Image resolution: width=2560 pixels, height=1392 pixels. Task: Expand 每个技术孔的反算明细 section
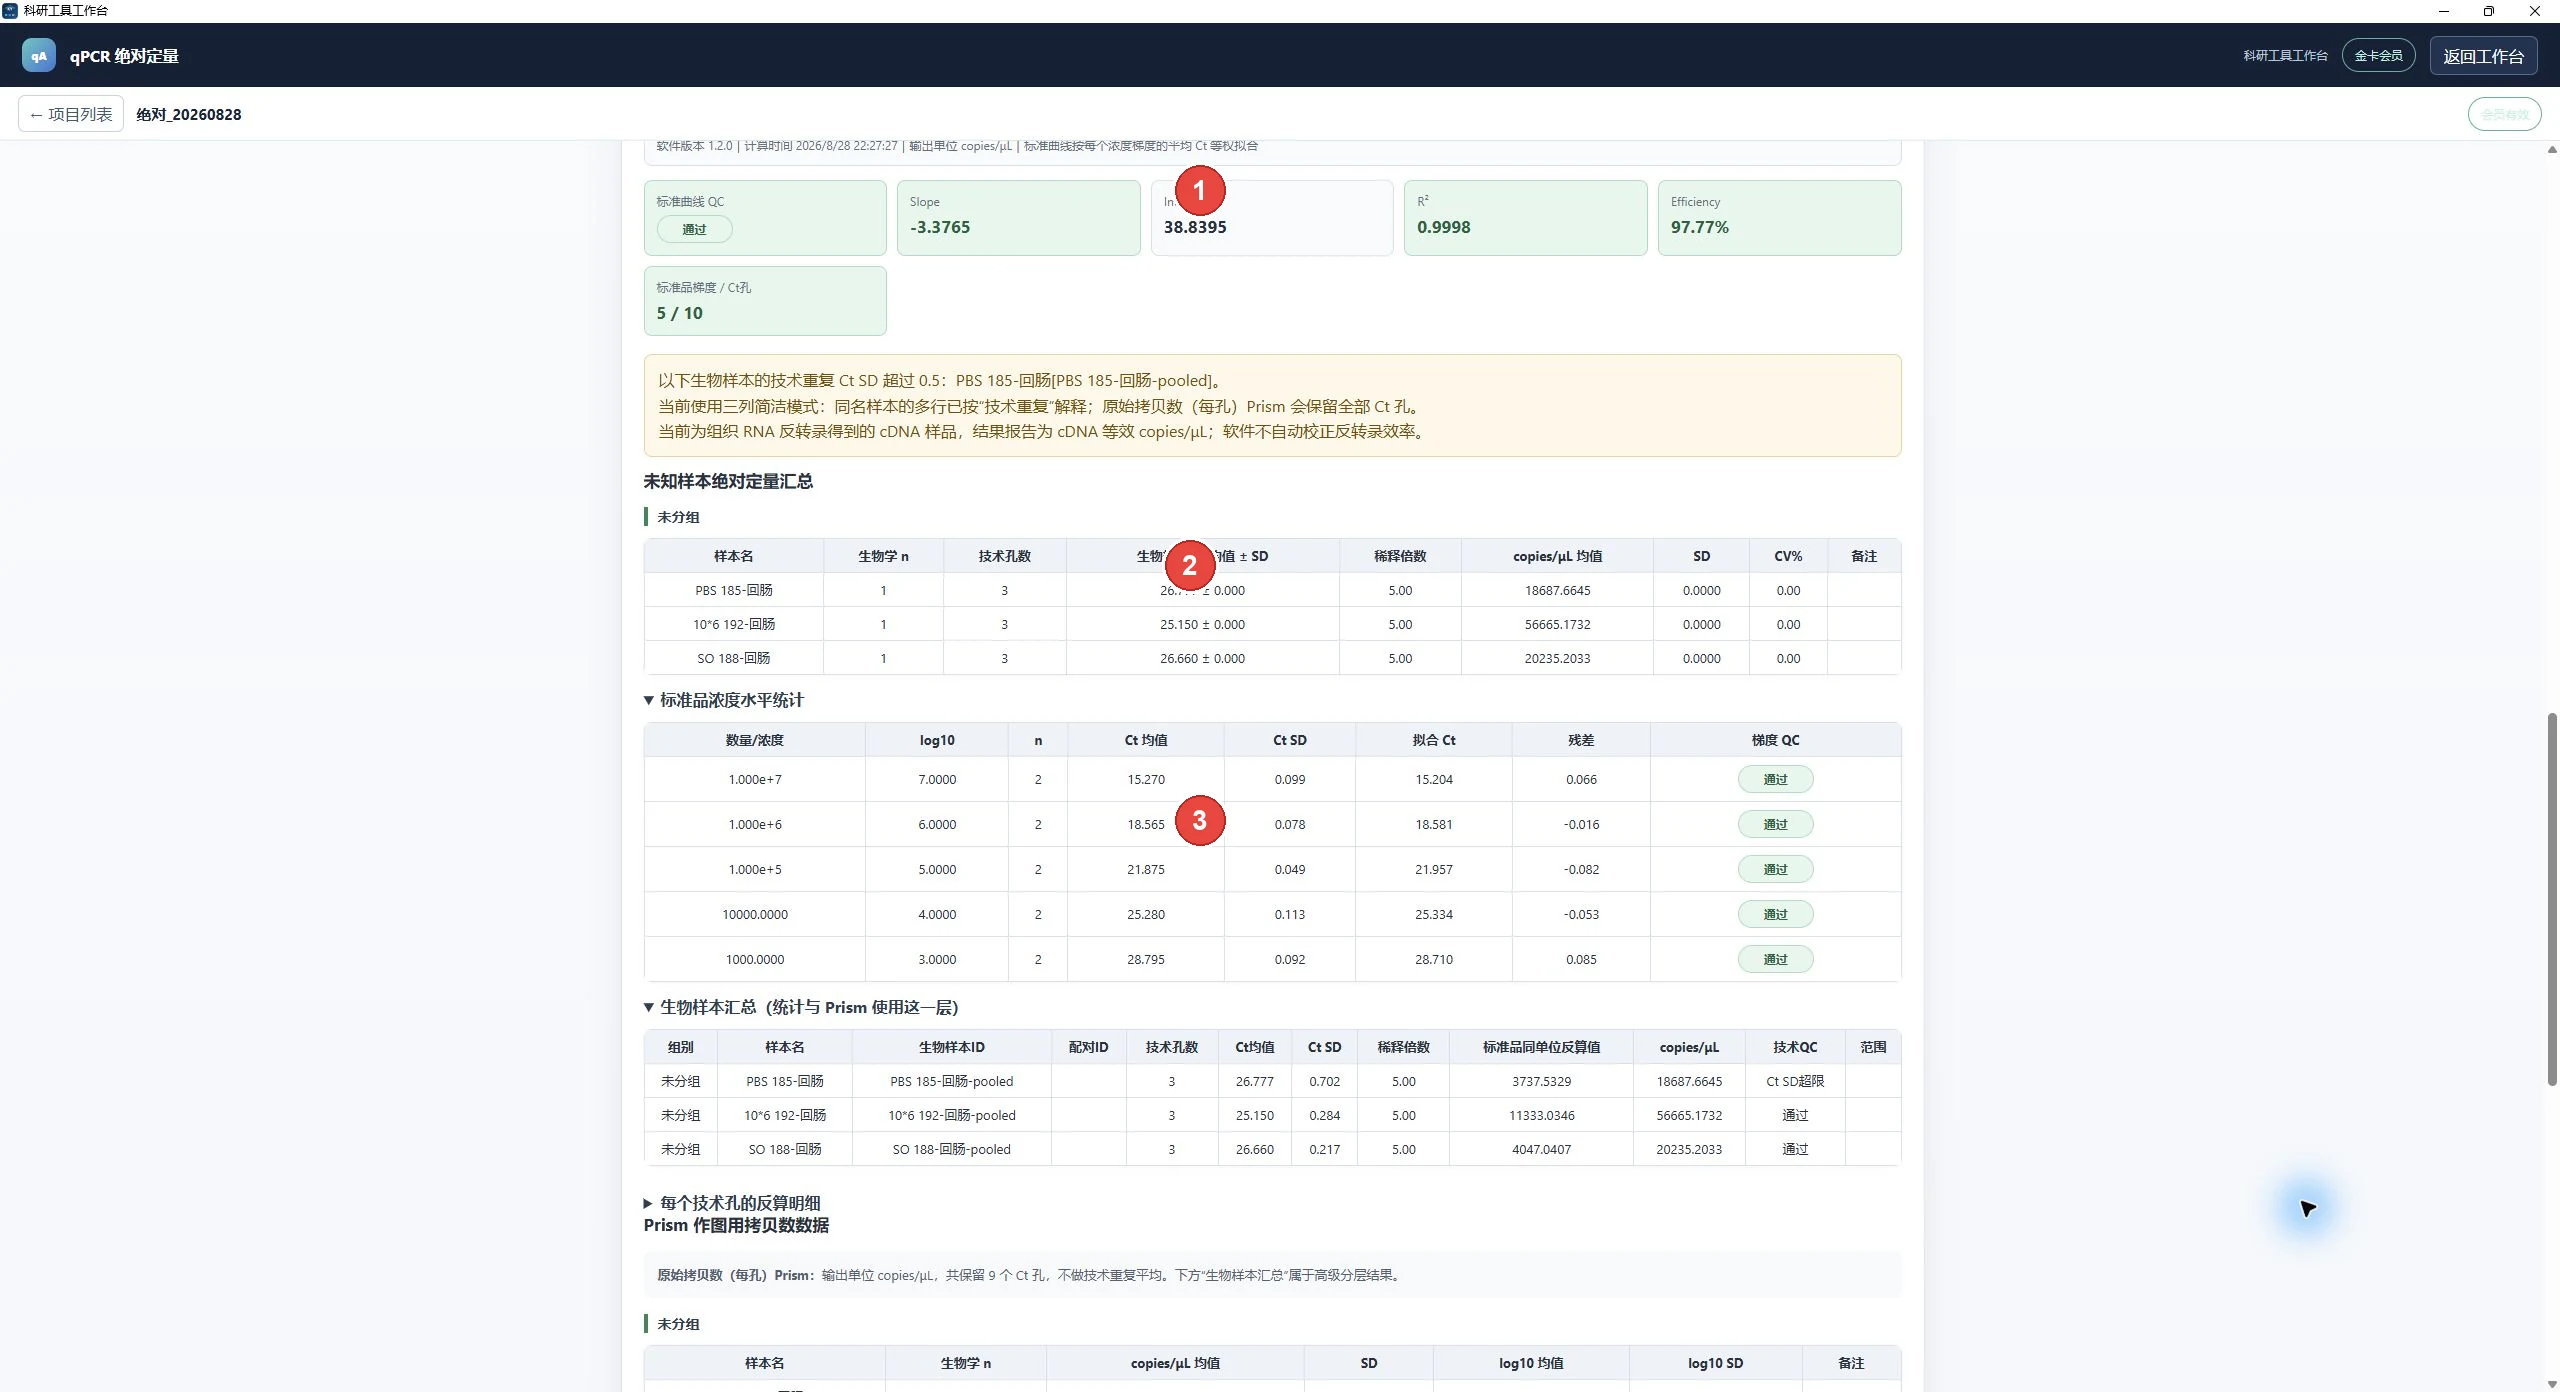(731, 1203)
